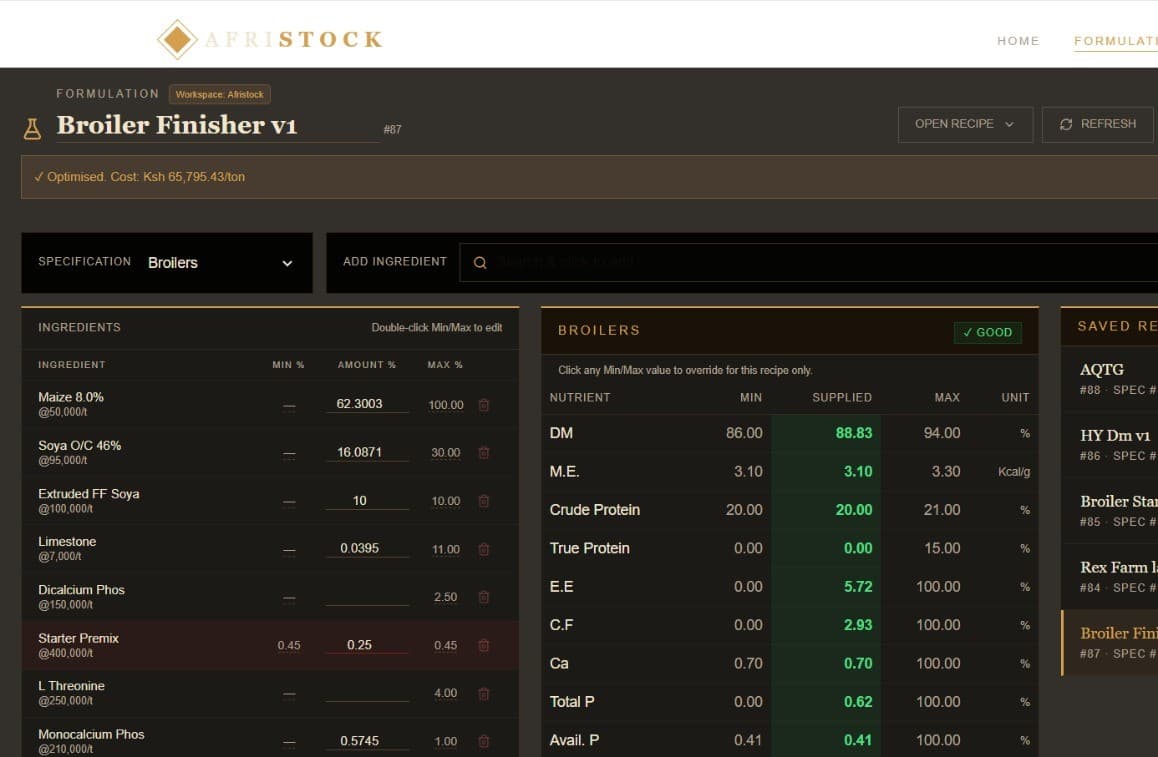Edit Starter Premix amount 0.25
The width and height of the screenshot is (1158, 757).
367,644
